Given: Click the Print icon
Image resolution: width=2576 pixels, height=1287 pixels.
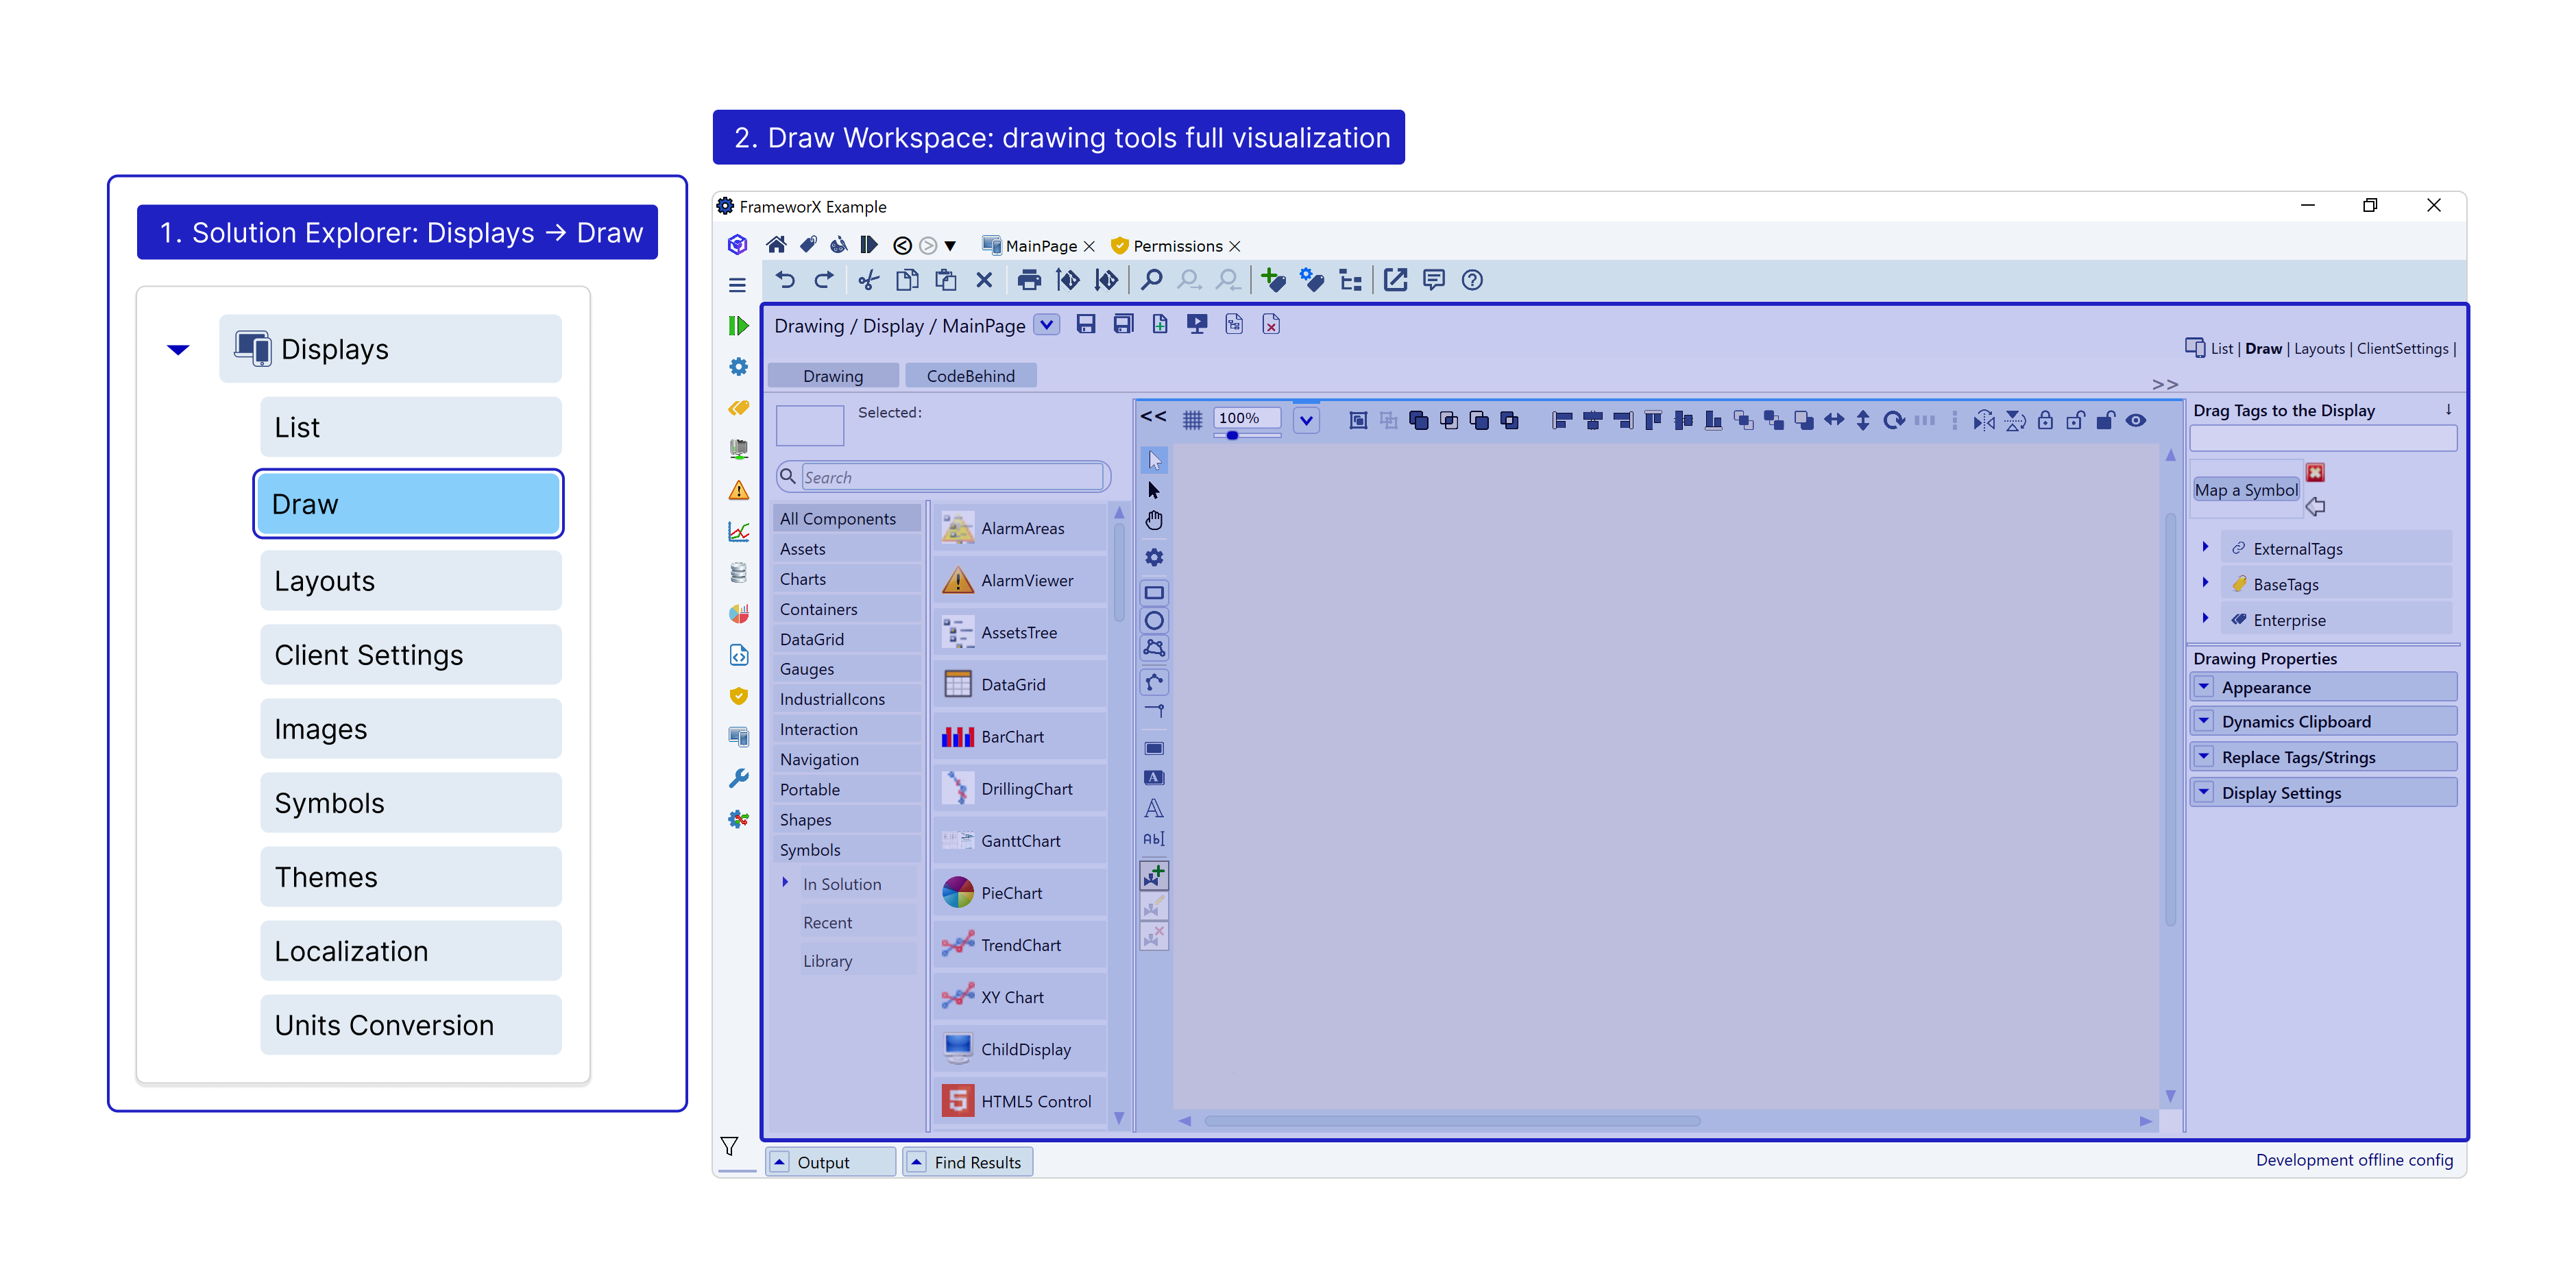Looking at the screenshot, I should pos(1028,280).
